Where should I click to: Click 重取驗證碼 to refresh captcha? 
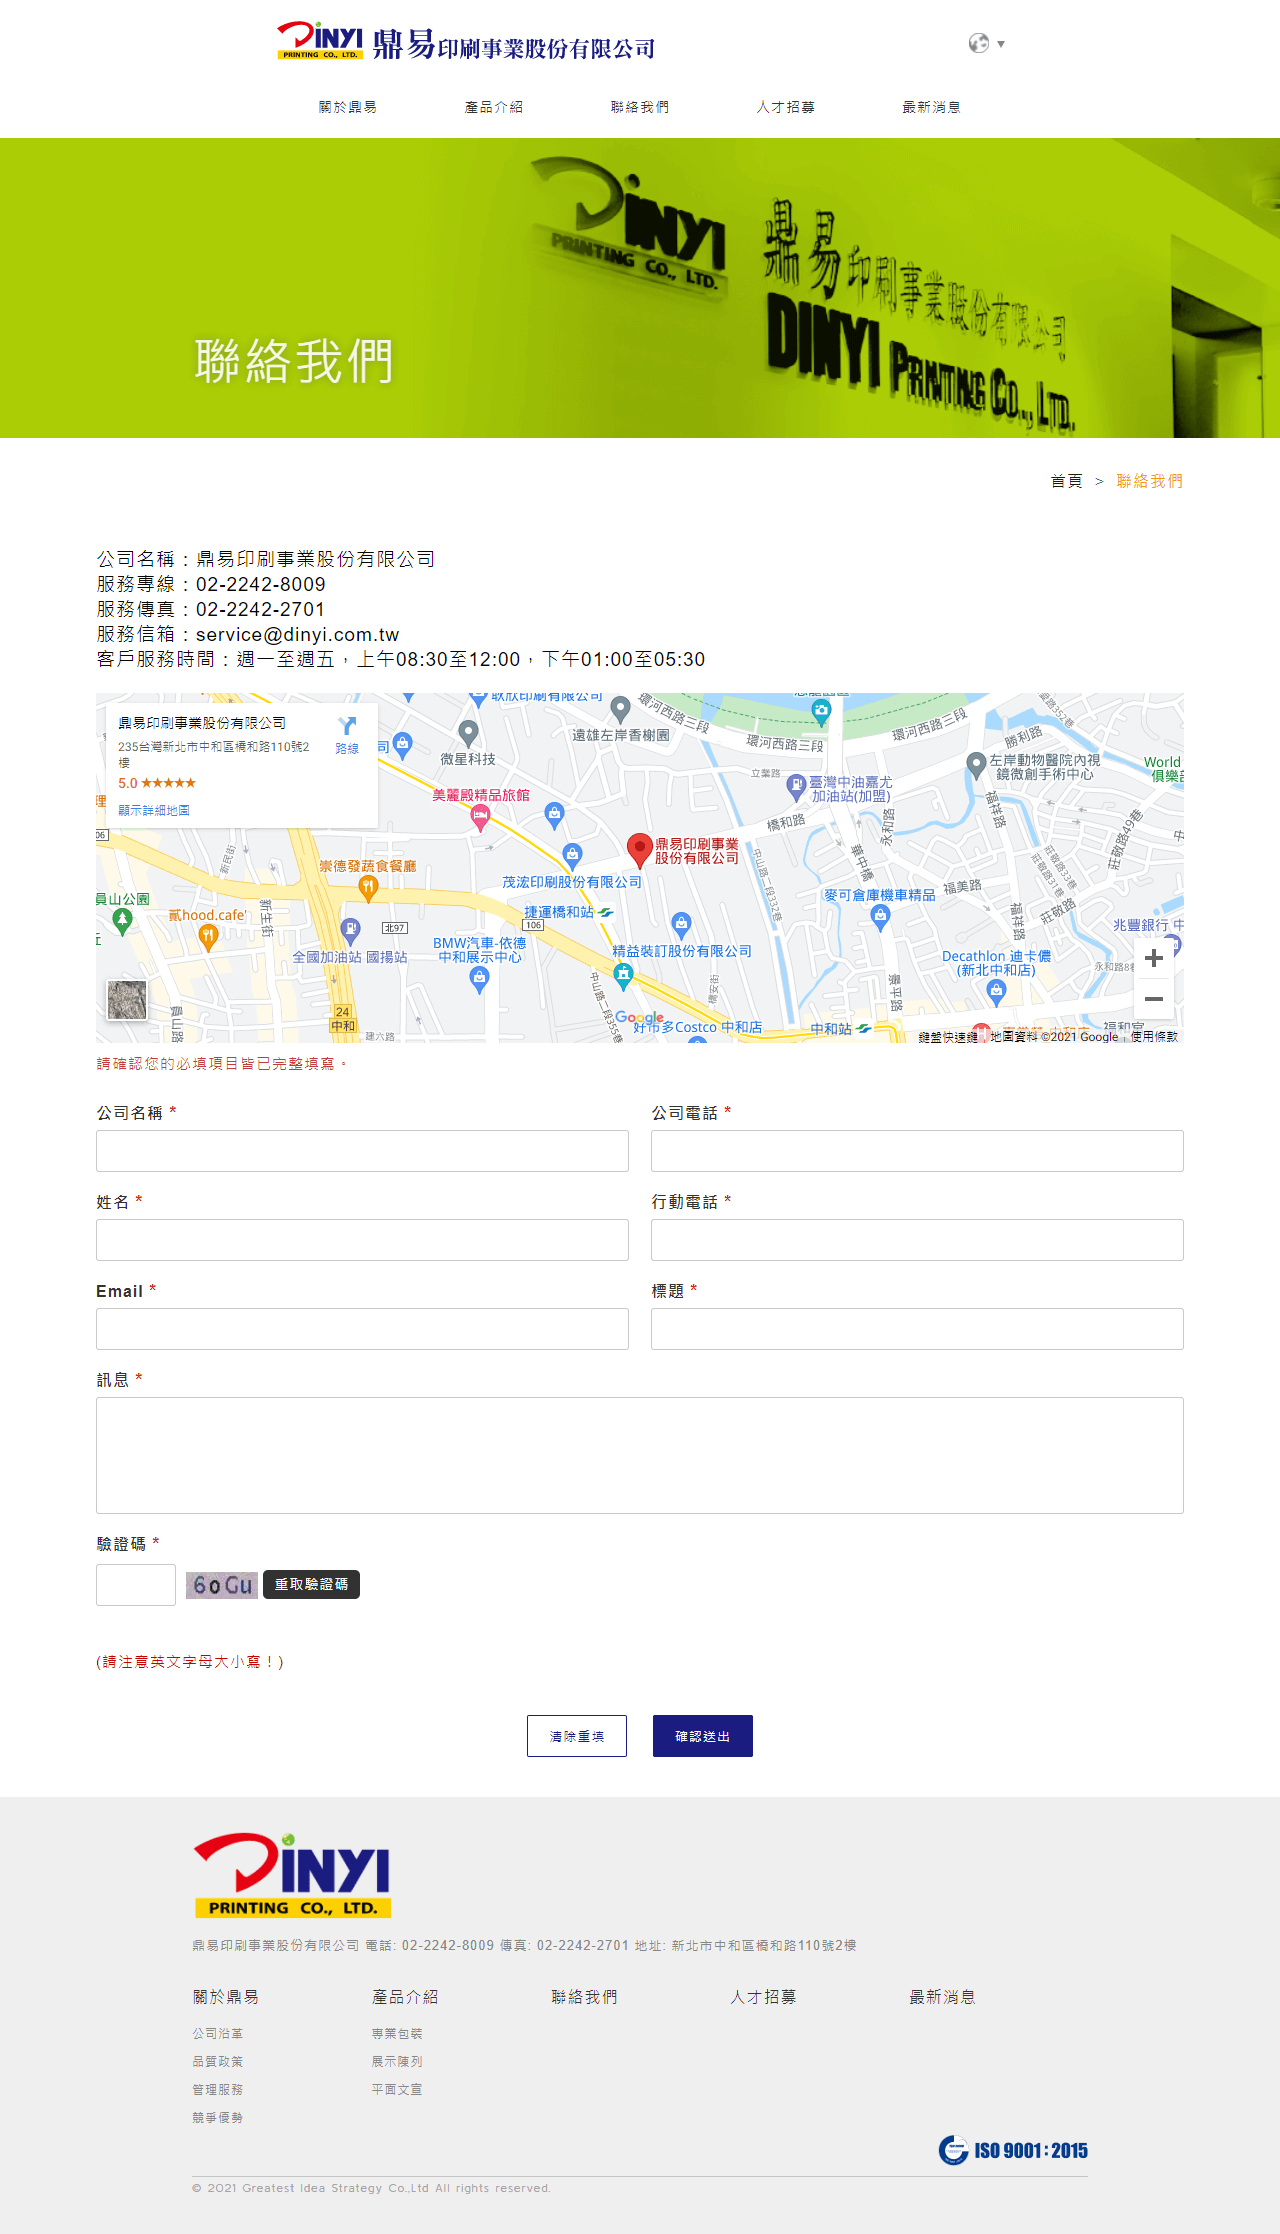coord(311,1585)
